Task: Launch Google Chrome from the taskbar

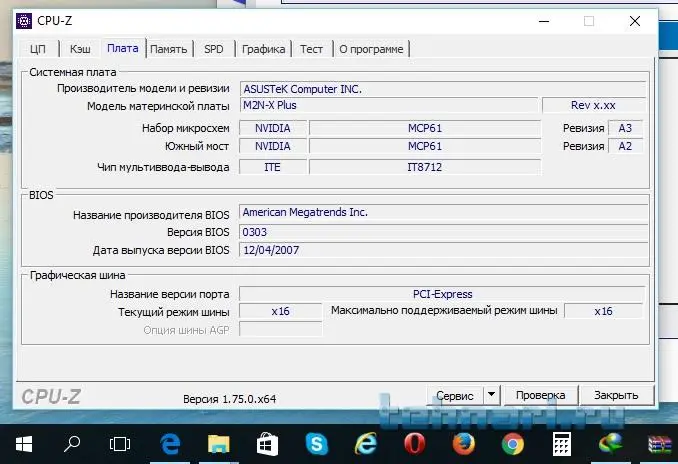Action: (x=513, y=444)
